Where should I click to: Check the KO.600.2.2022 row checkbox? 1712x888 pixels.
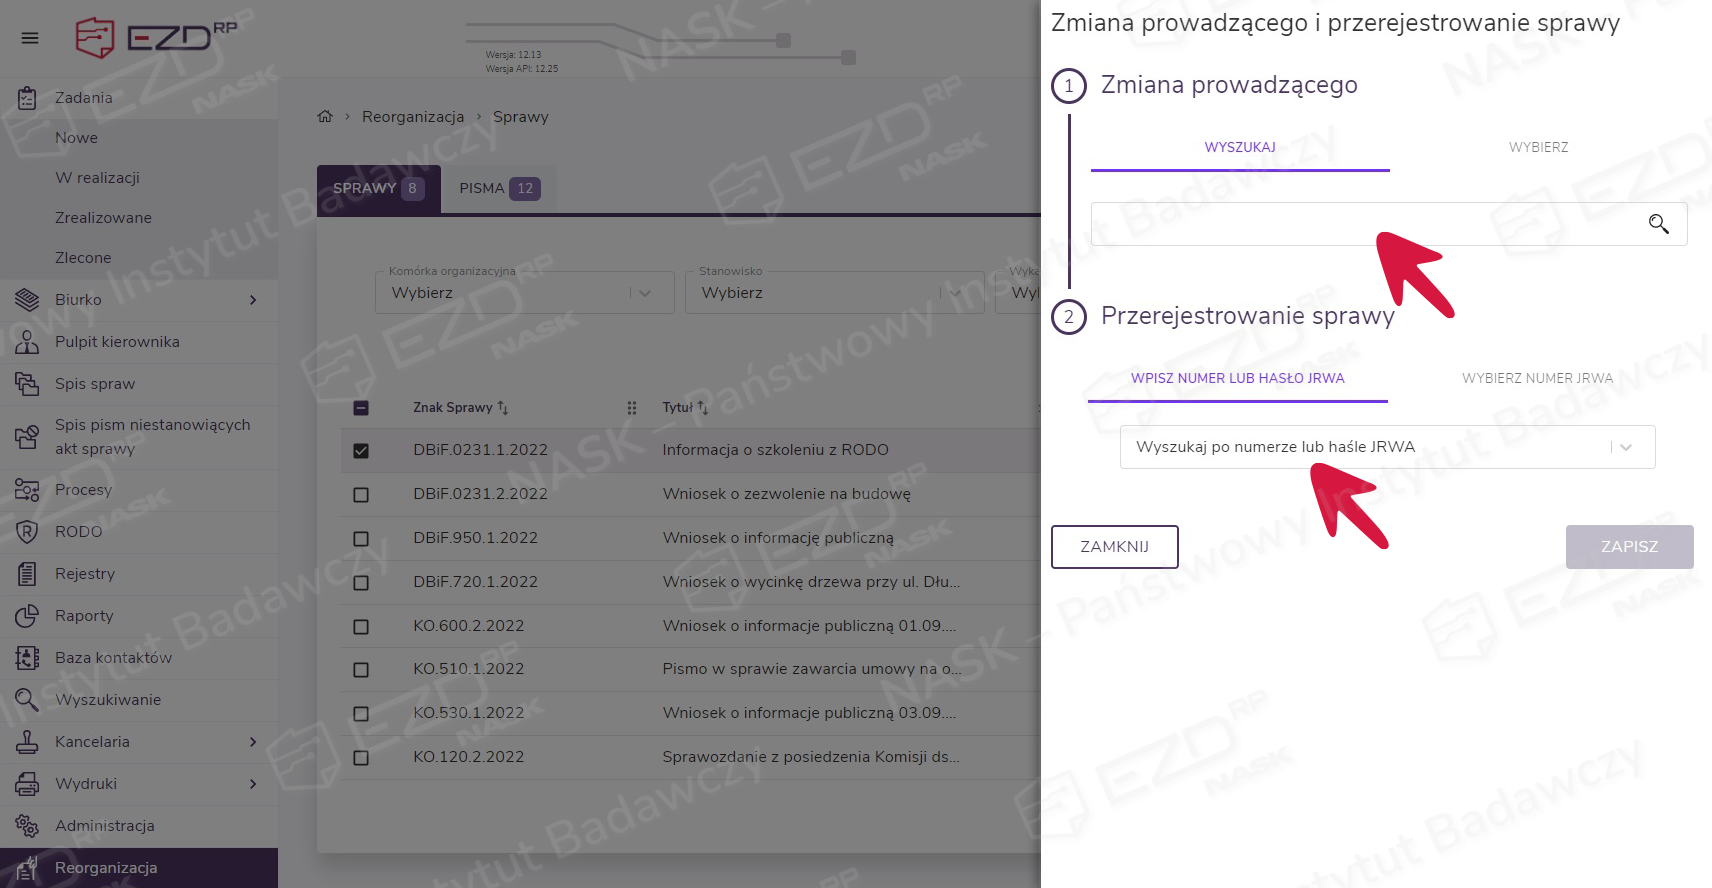pyautogui.click(x=361, y=627)
